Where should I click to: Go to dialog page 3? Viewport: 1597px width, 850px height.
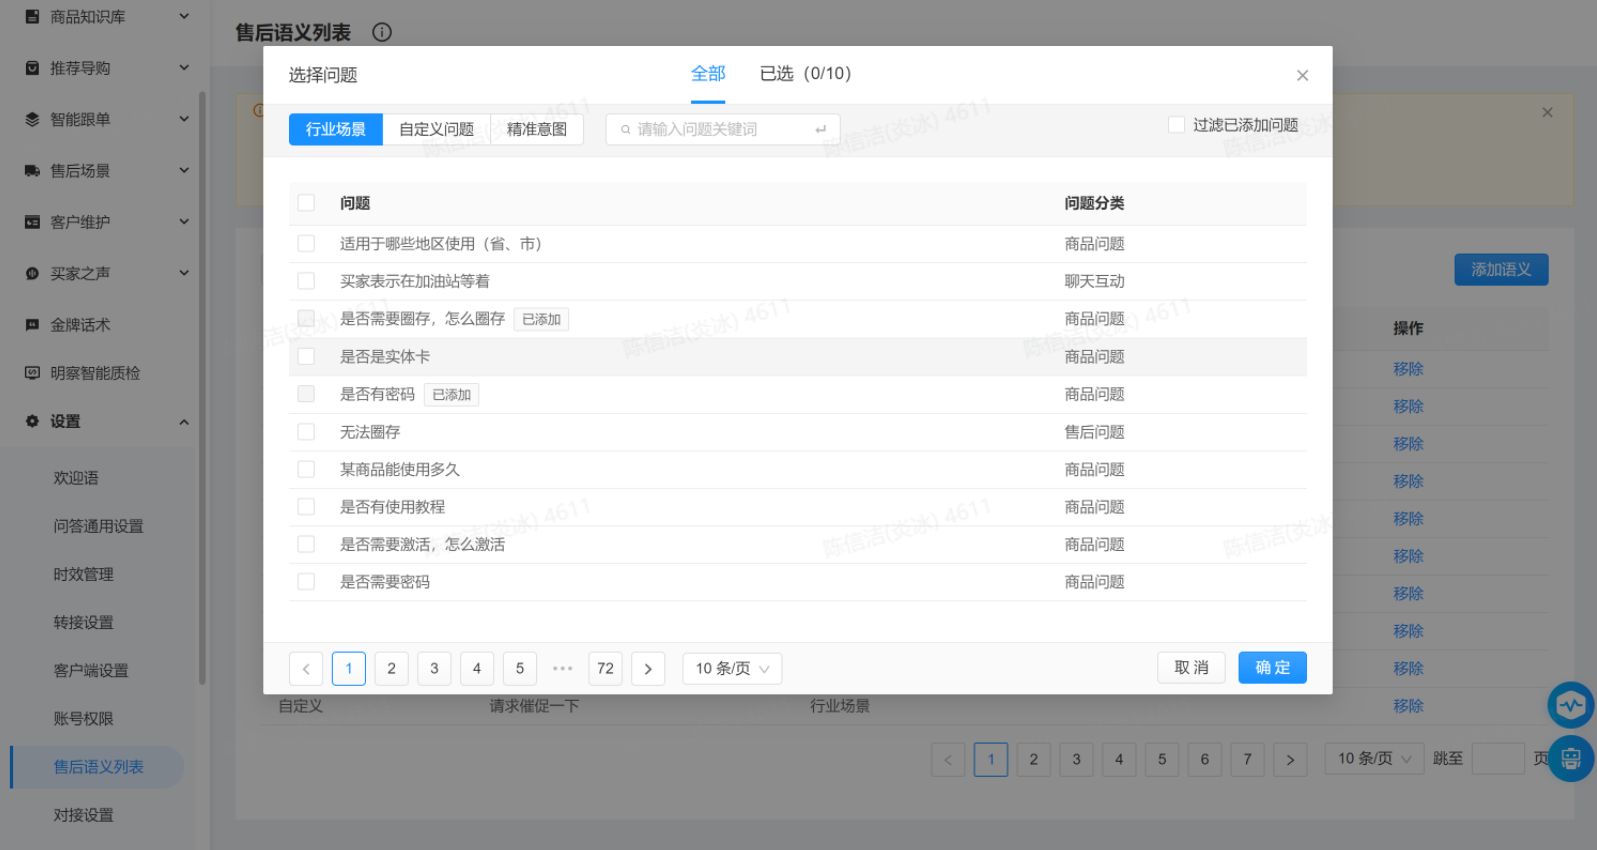coord(434,669)
